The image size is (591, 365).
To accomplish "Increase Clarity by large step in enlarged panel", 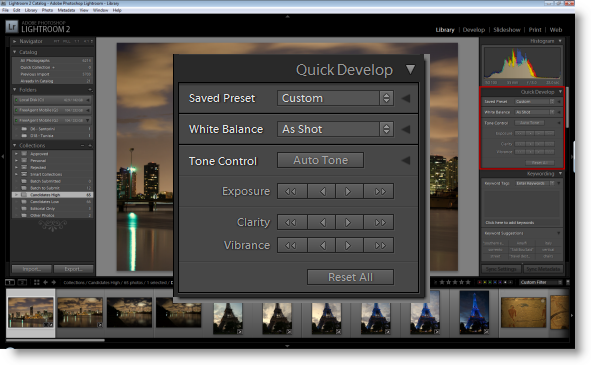I will 379,222.
